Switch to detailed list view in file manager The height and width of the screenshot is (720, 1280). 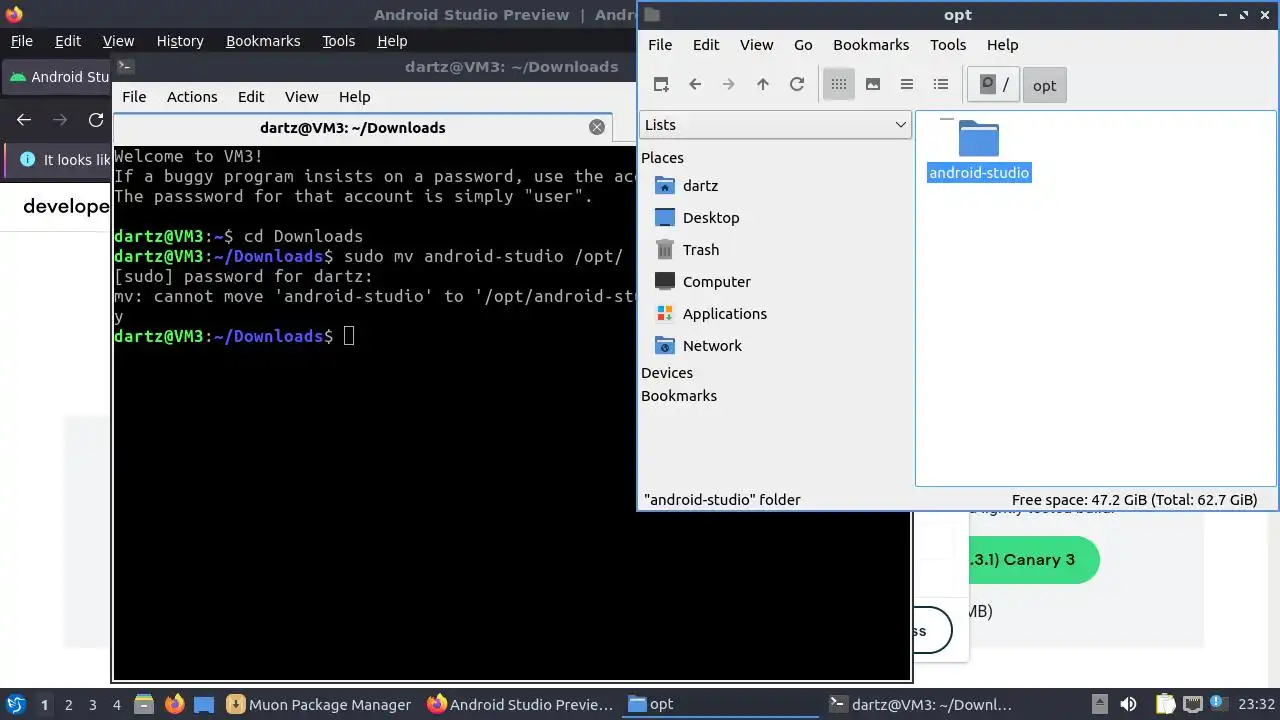(941, 84)
